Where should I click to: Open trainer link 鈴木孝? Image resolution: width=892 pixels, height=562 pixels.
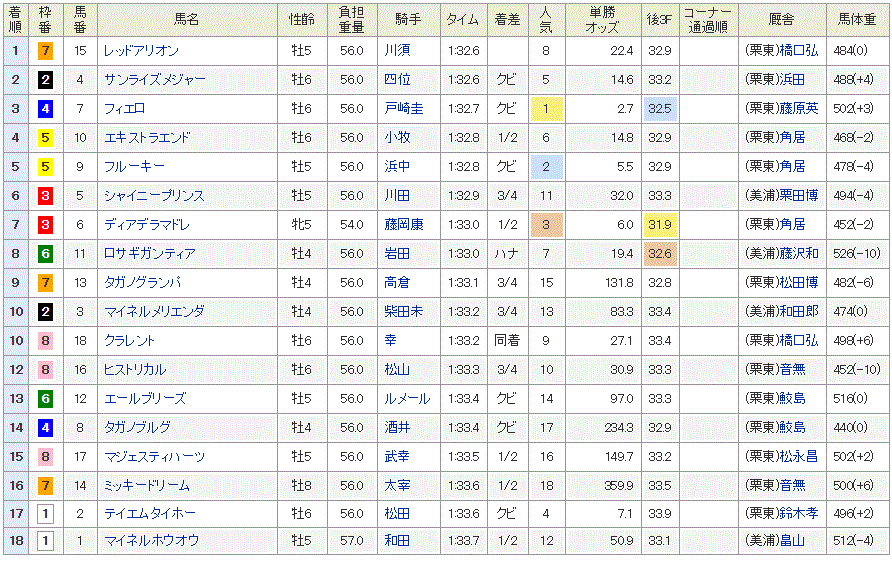[798, 514]
